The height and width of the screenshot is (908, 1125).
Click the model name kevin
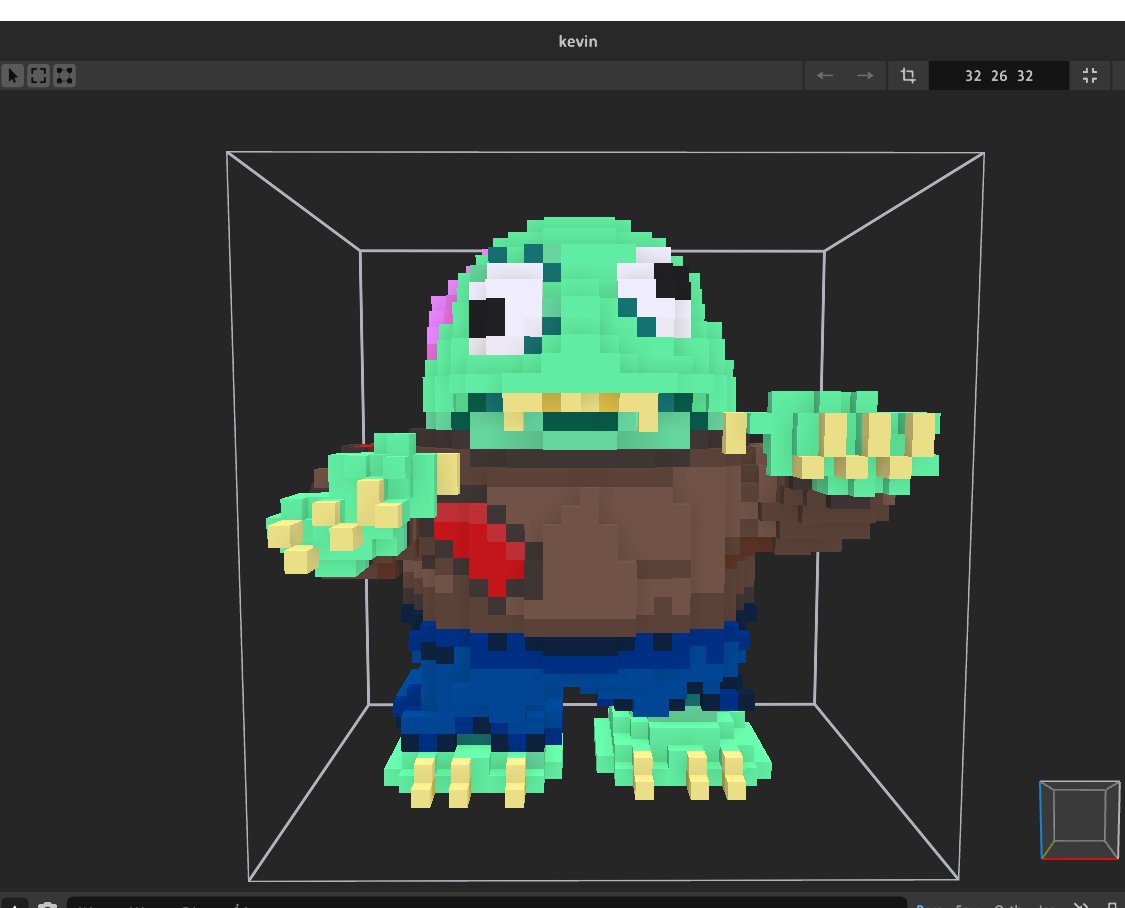(x=578, y=42)
